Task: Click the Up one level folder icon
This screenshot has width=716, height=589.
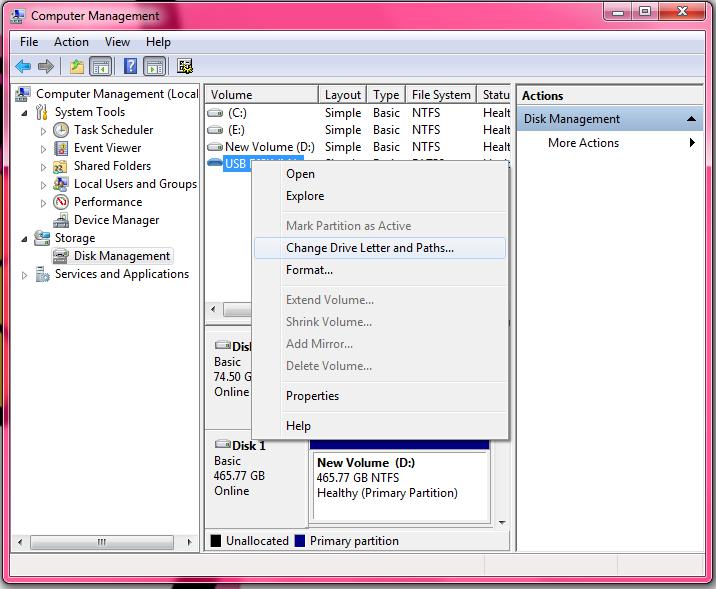Action: 77,67
